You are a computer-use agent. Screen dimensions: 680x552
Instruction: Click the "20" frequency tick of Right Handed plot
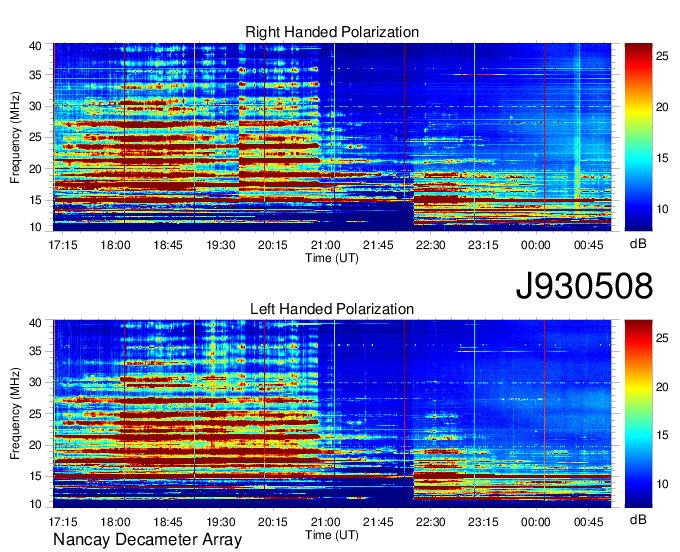click(35, 169)
